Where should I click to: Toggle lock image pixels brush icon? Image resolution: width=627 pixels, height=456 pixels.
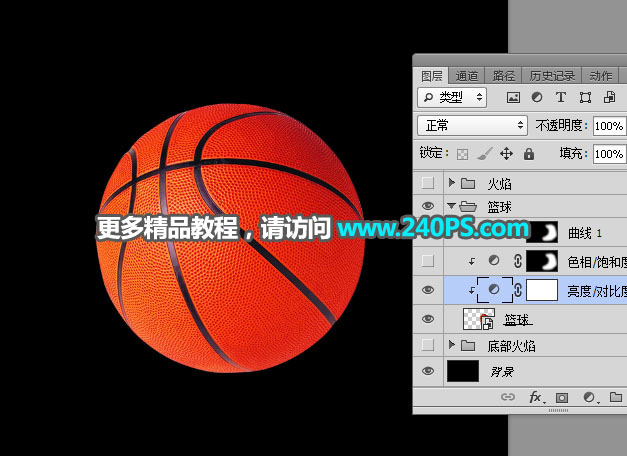click(485, 154)
